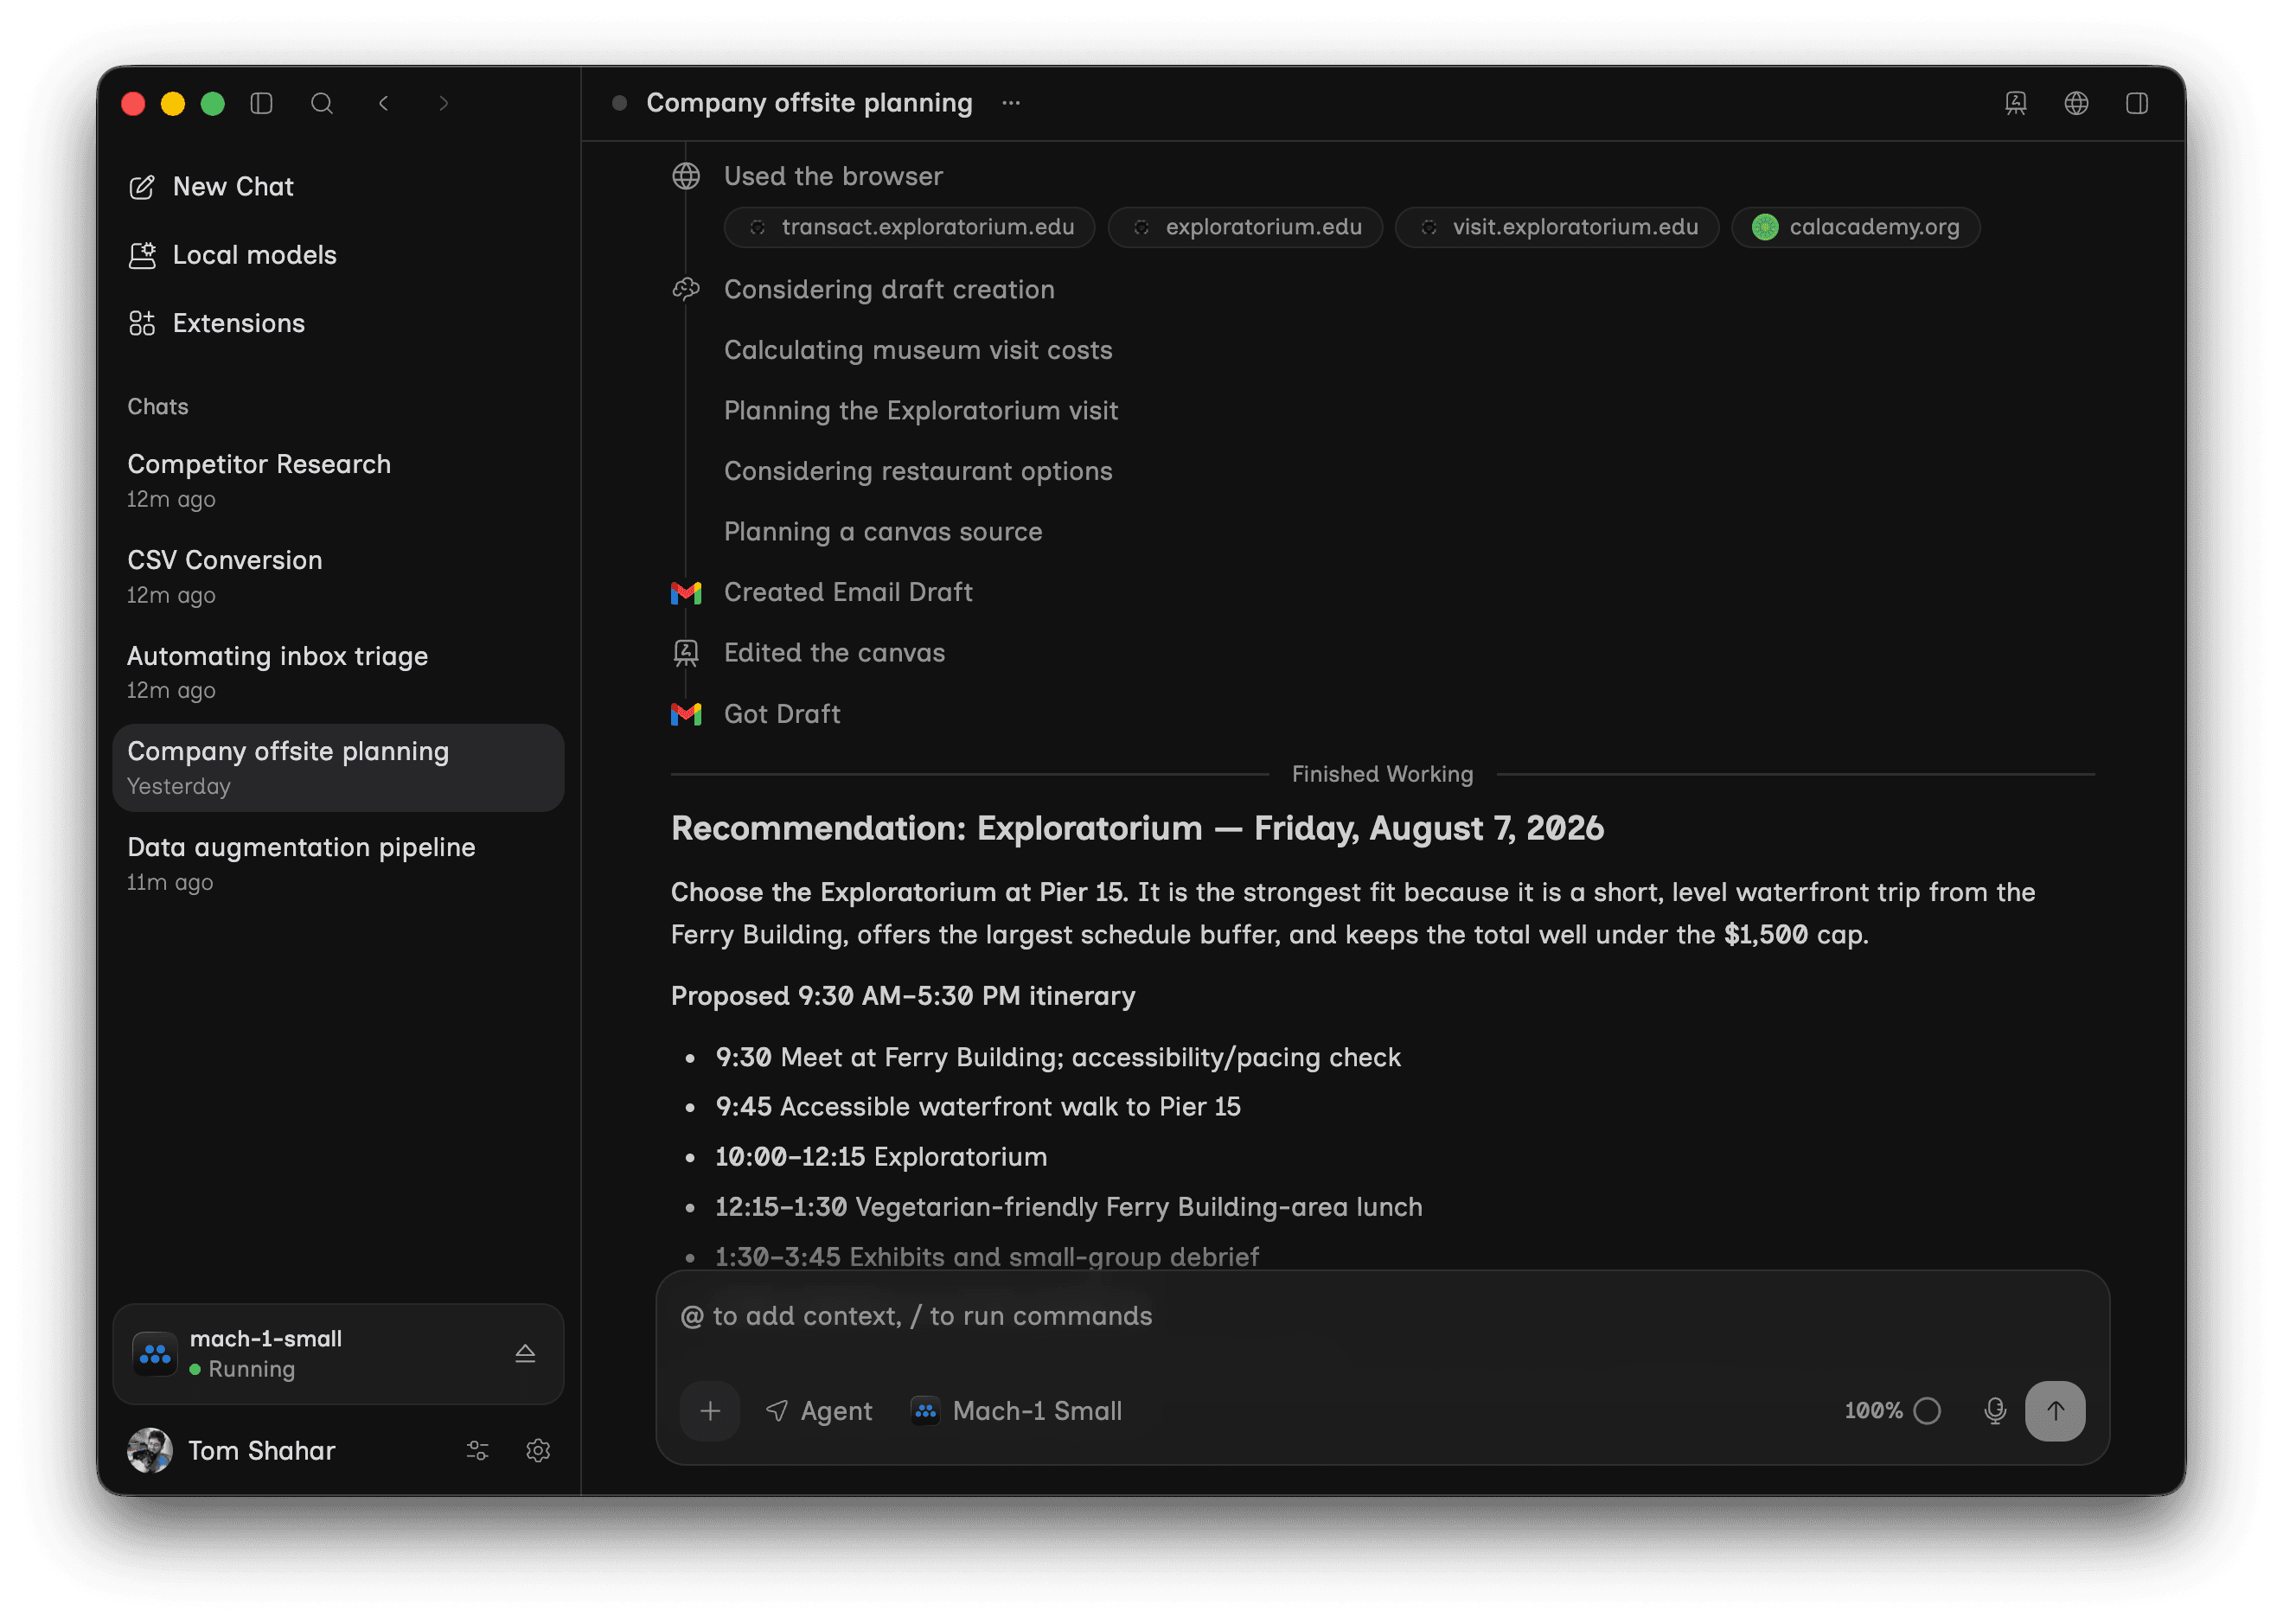
Task: Open the Competitor Research chat
Action: click(338, 481)
